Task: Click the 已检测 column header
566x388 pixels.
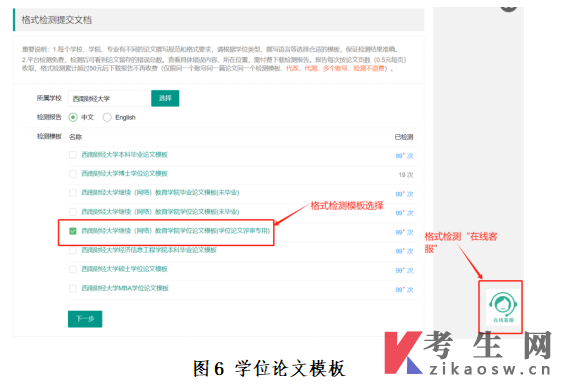Action: pyautogui.click(x=404, y=137)
